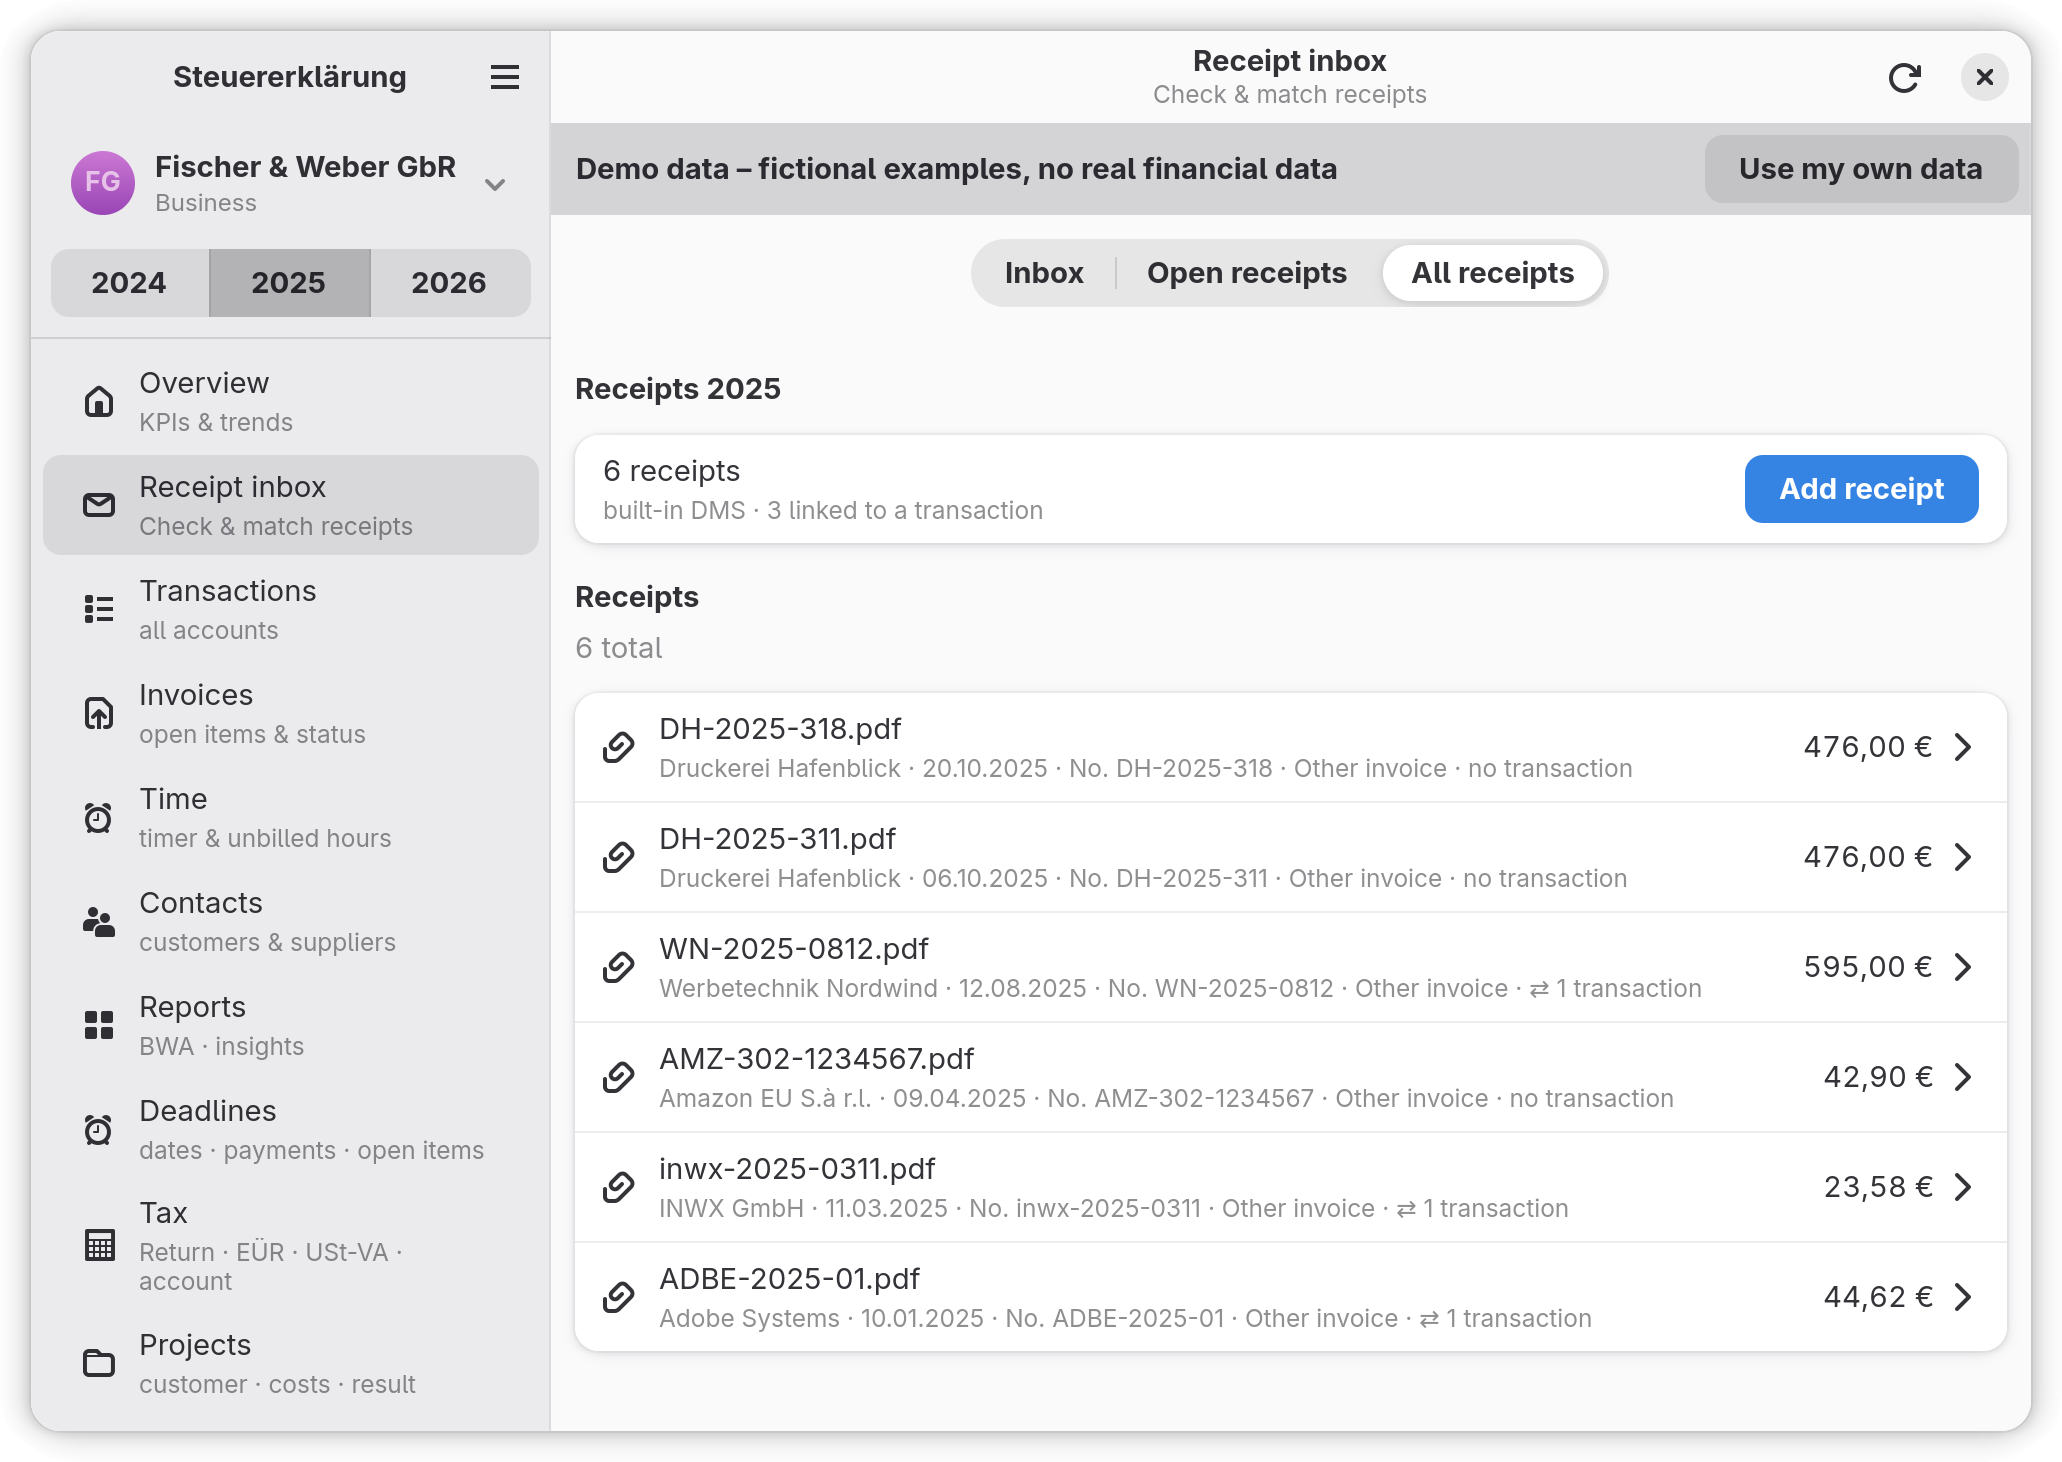Expand the Fischer & Weber GbR account dropdown
2062x1462 pixels.
495,185
